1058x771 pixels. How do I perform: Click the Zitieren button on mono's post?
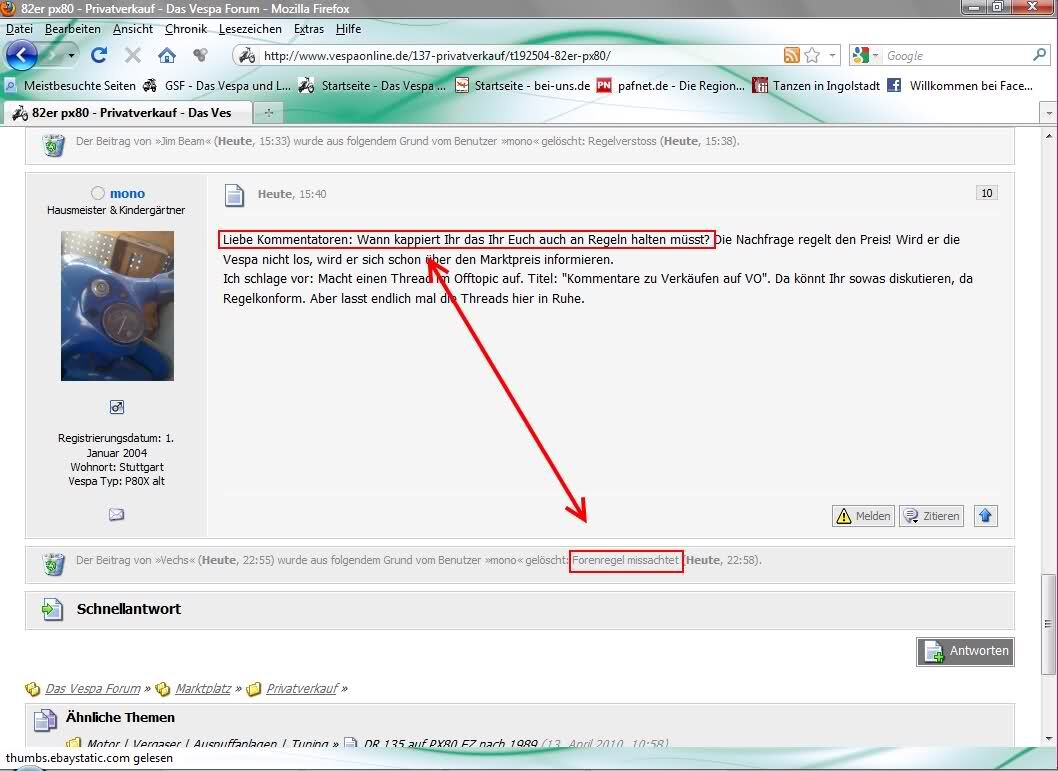click(932, 516)
